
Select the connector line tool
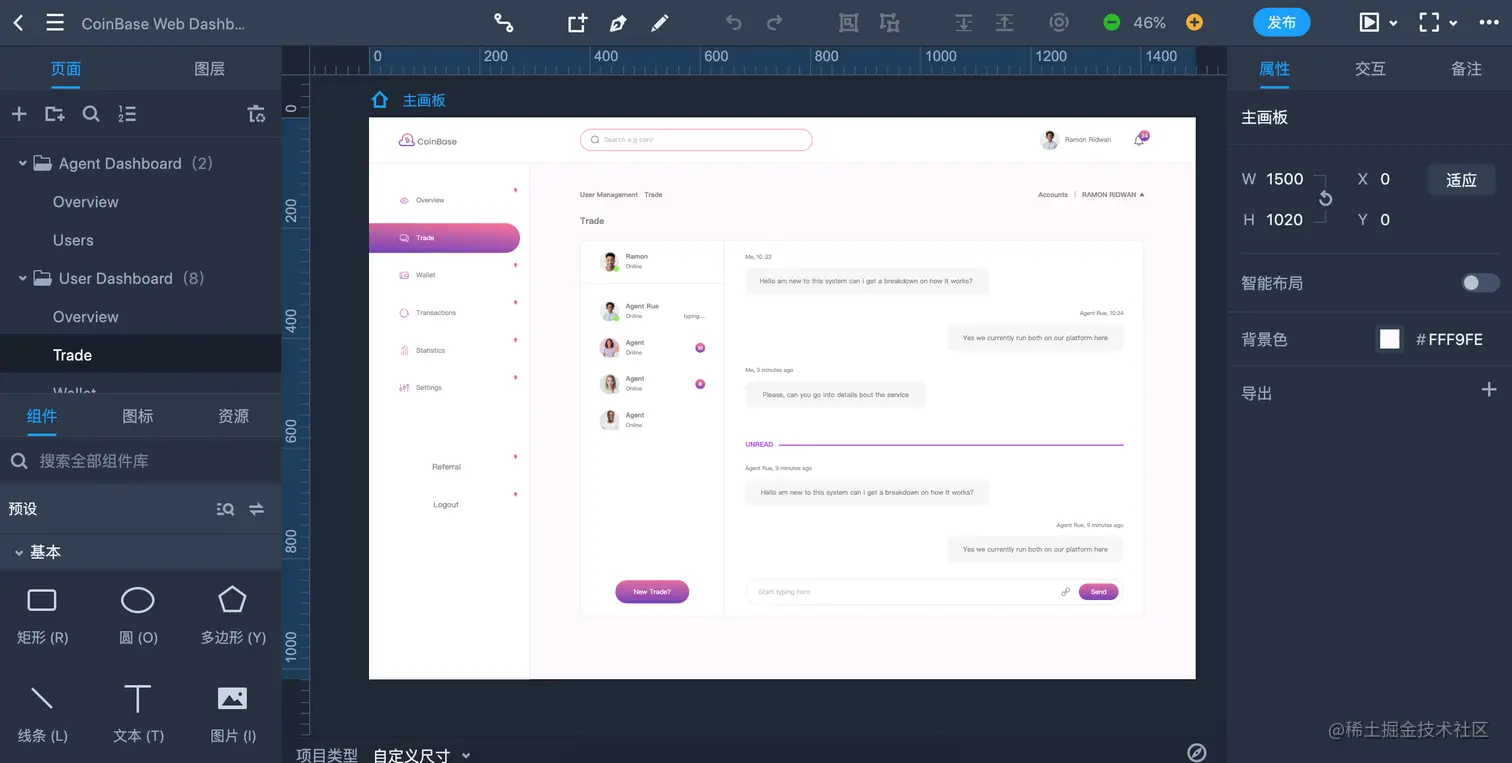tap(503, 22)
